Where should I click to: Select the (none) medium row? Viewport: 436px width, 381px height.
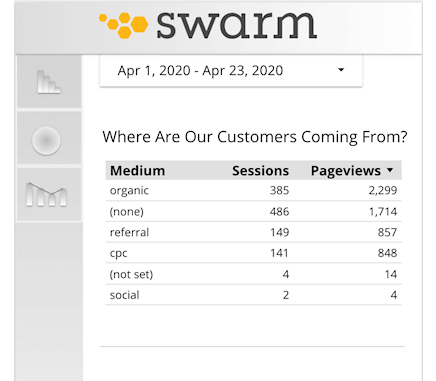[253, 211]
